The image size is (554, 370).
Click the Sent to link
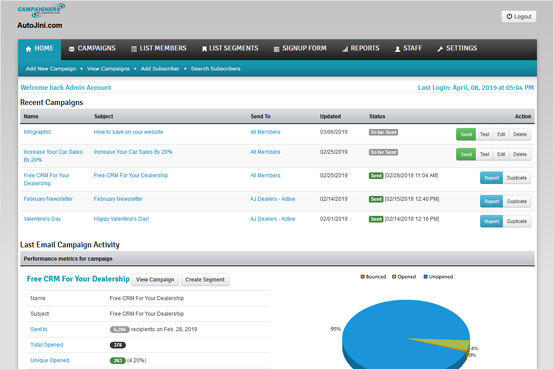pos(39,329)
